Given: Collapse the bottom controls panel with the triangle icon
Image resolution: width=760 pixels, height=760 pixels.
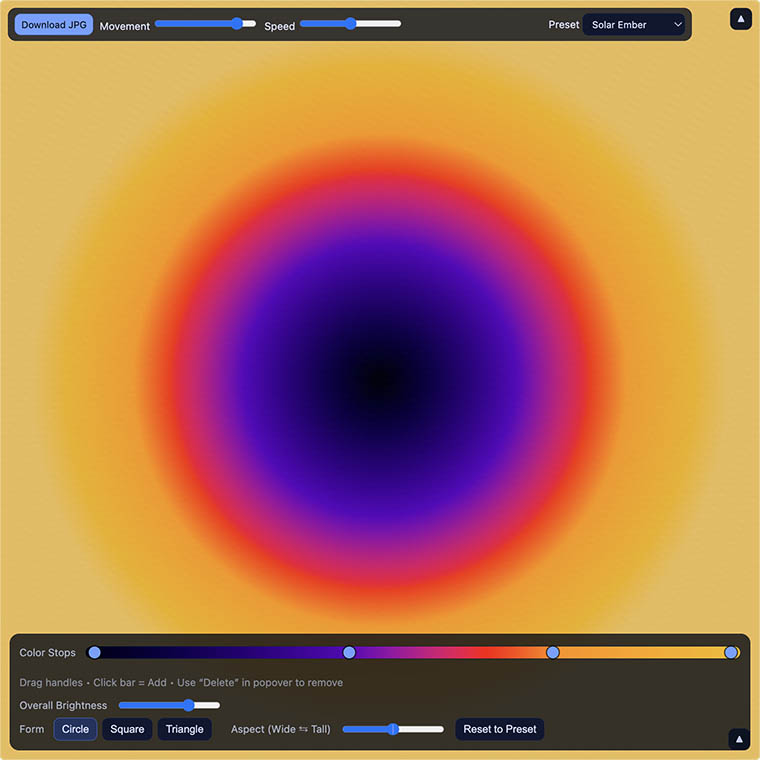Looking at the screenshot, I should 739,739.
